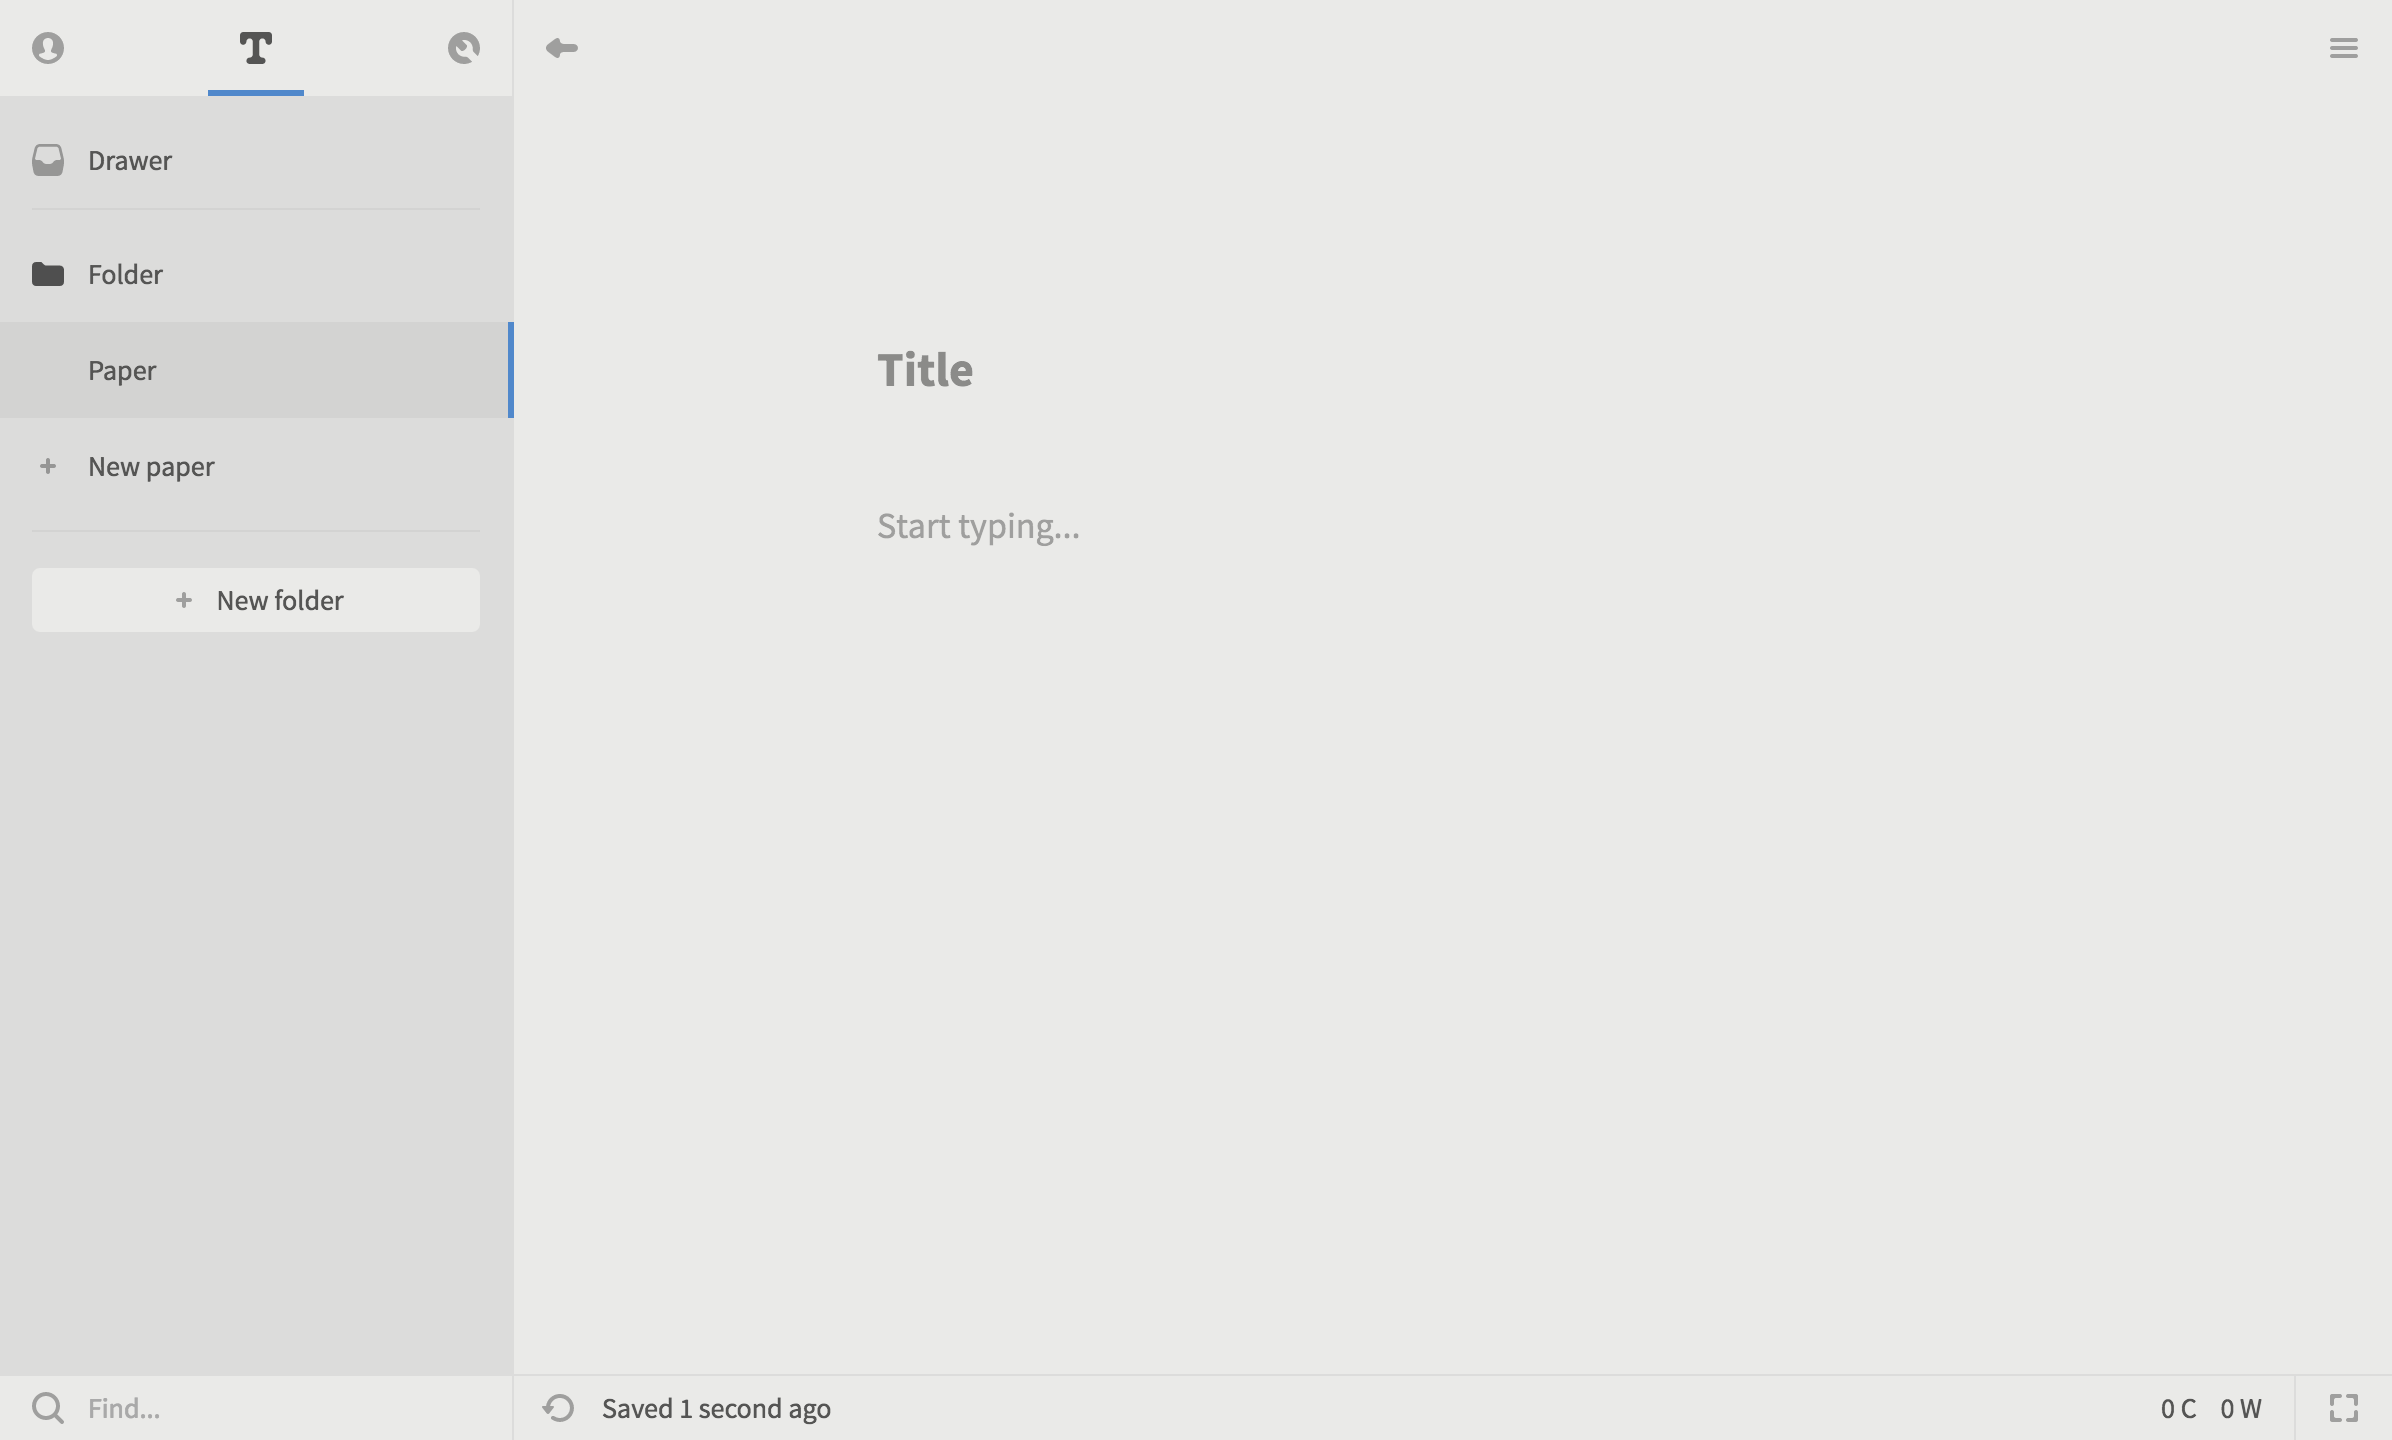Toggle the character count 0 C
The image size is (2392, 1440).
tap(2178, 1408)
